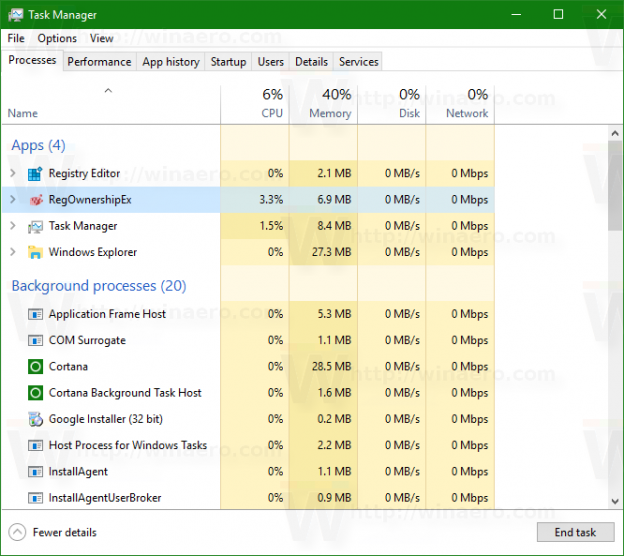Click the 28.5 MB Cortana memory value
Screen dimensions: 624x556
(332, 366)
